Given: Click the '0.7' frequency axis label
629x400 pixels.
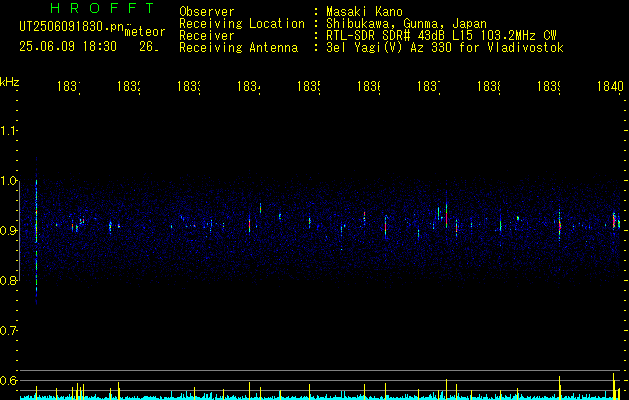Looking at the screenshot, I should coord(8,331).
